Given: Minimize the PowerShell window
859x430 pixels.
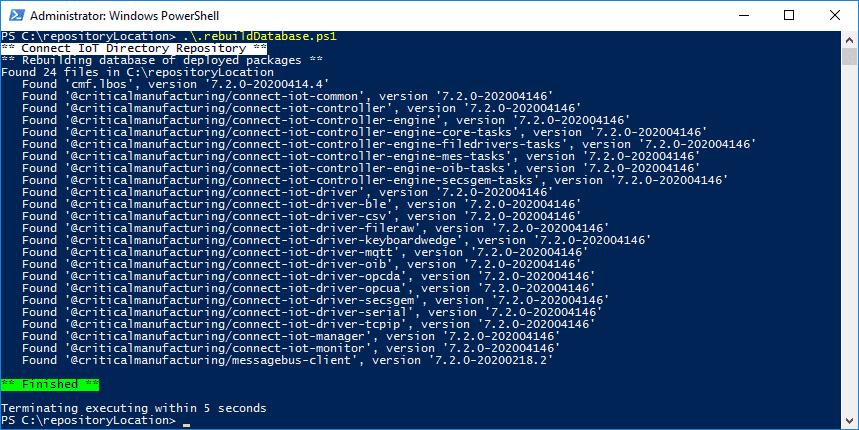Looking at the screenshot, I should (742, 15).
